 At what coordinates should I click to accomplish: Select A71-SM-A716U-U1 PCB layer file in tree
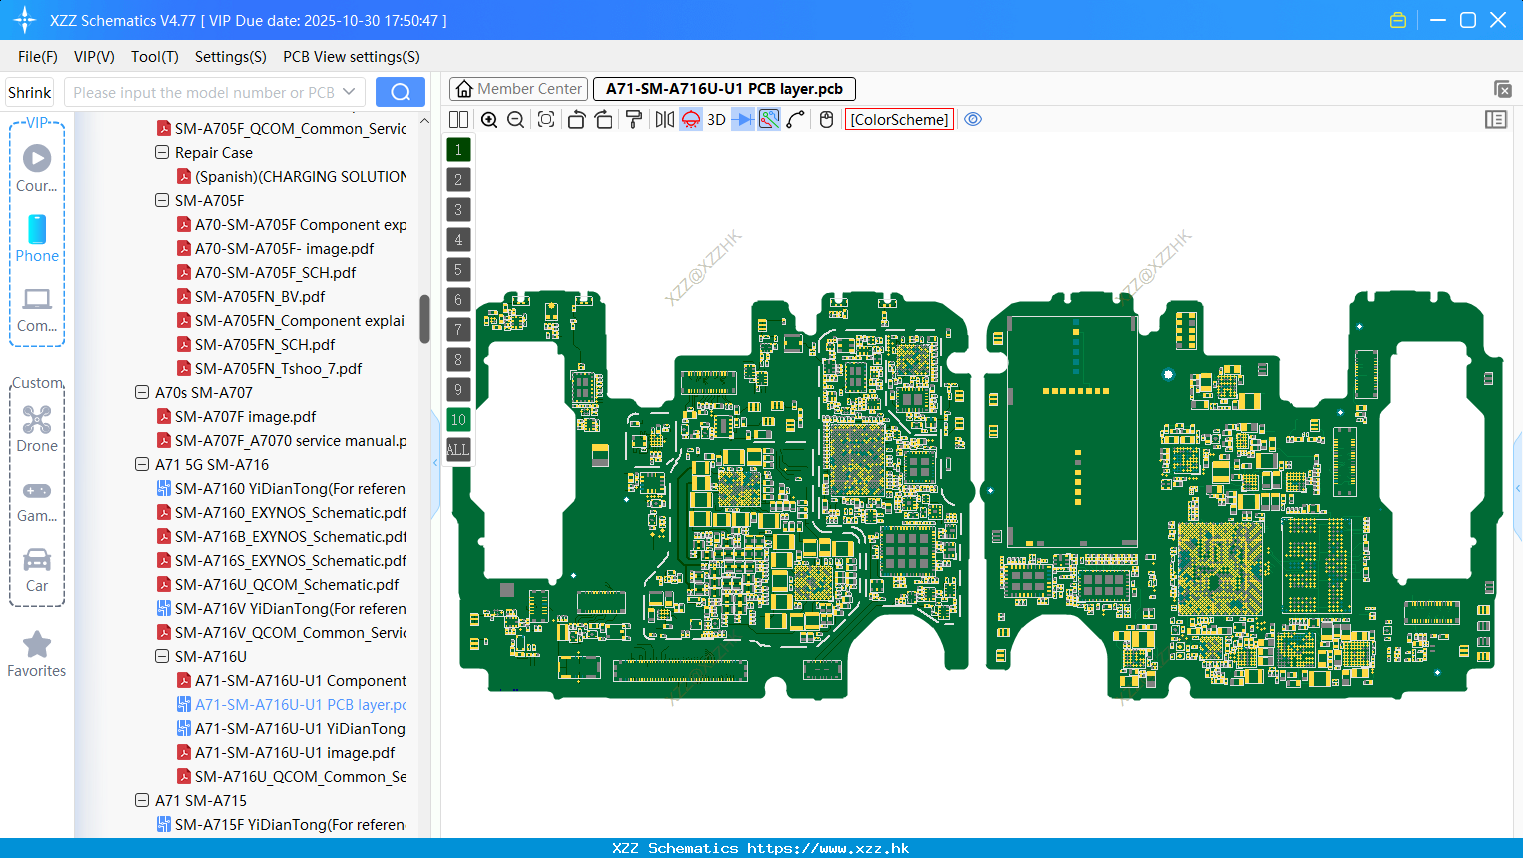coord(300,705)
